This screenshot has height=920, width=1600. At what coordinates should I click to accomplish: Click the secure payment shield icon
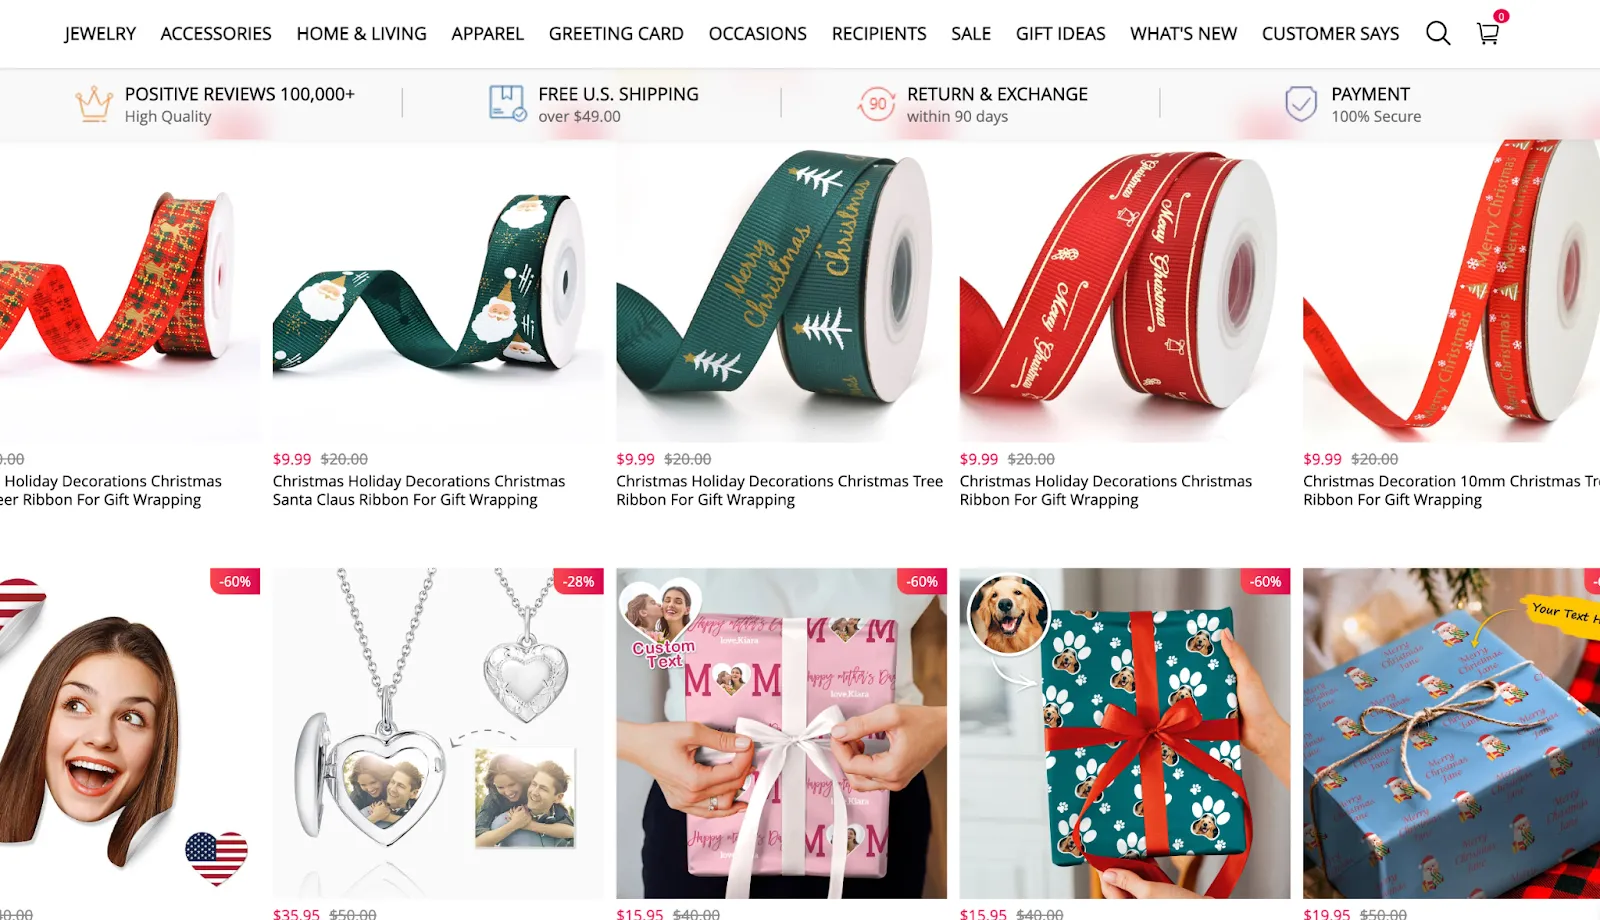tap(1301, 103)
